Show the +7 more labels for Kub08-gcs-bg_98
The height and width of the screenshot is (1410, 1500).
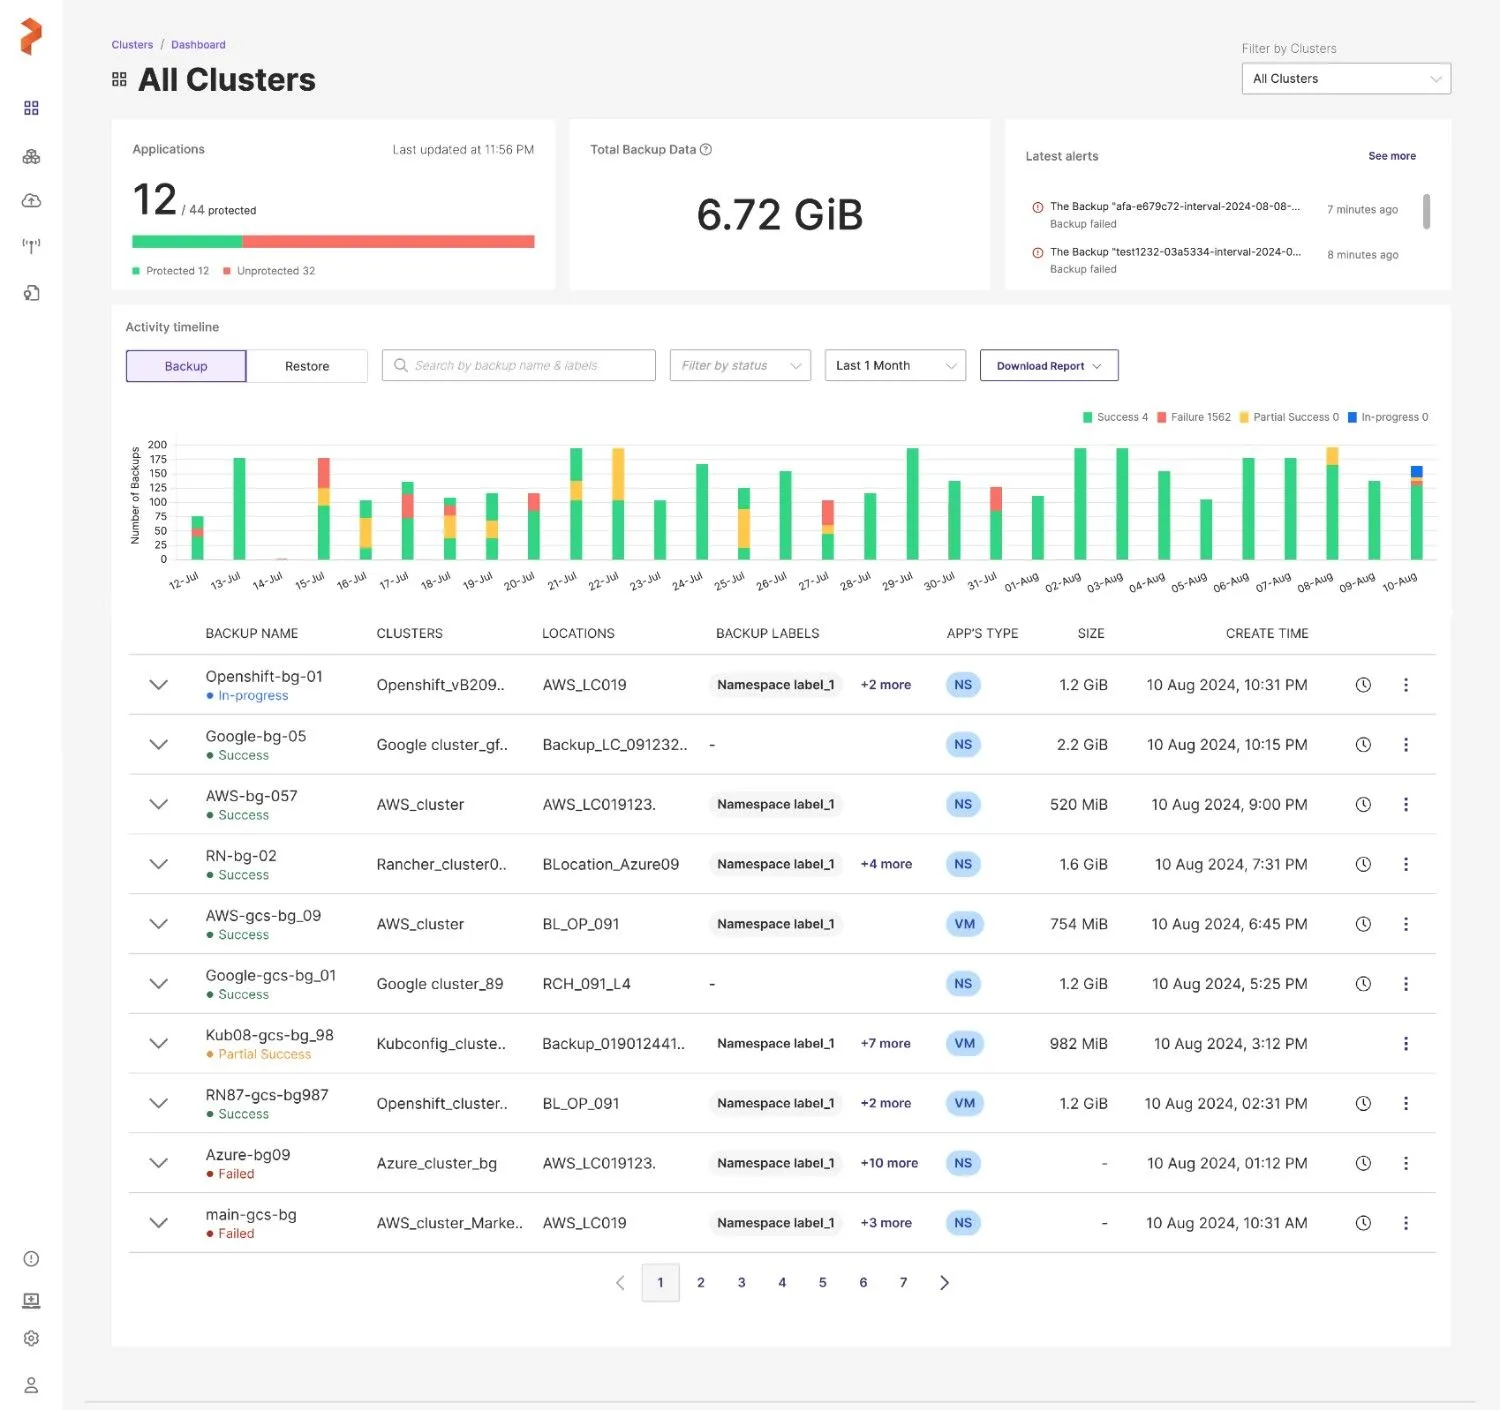pos(886,1044)
